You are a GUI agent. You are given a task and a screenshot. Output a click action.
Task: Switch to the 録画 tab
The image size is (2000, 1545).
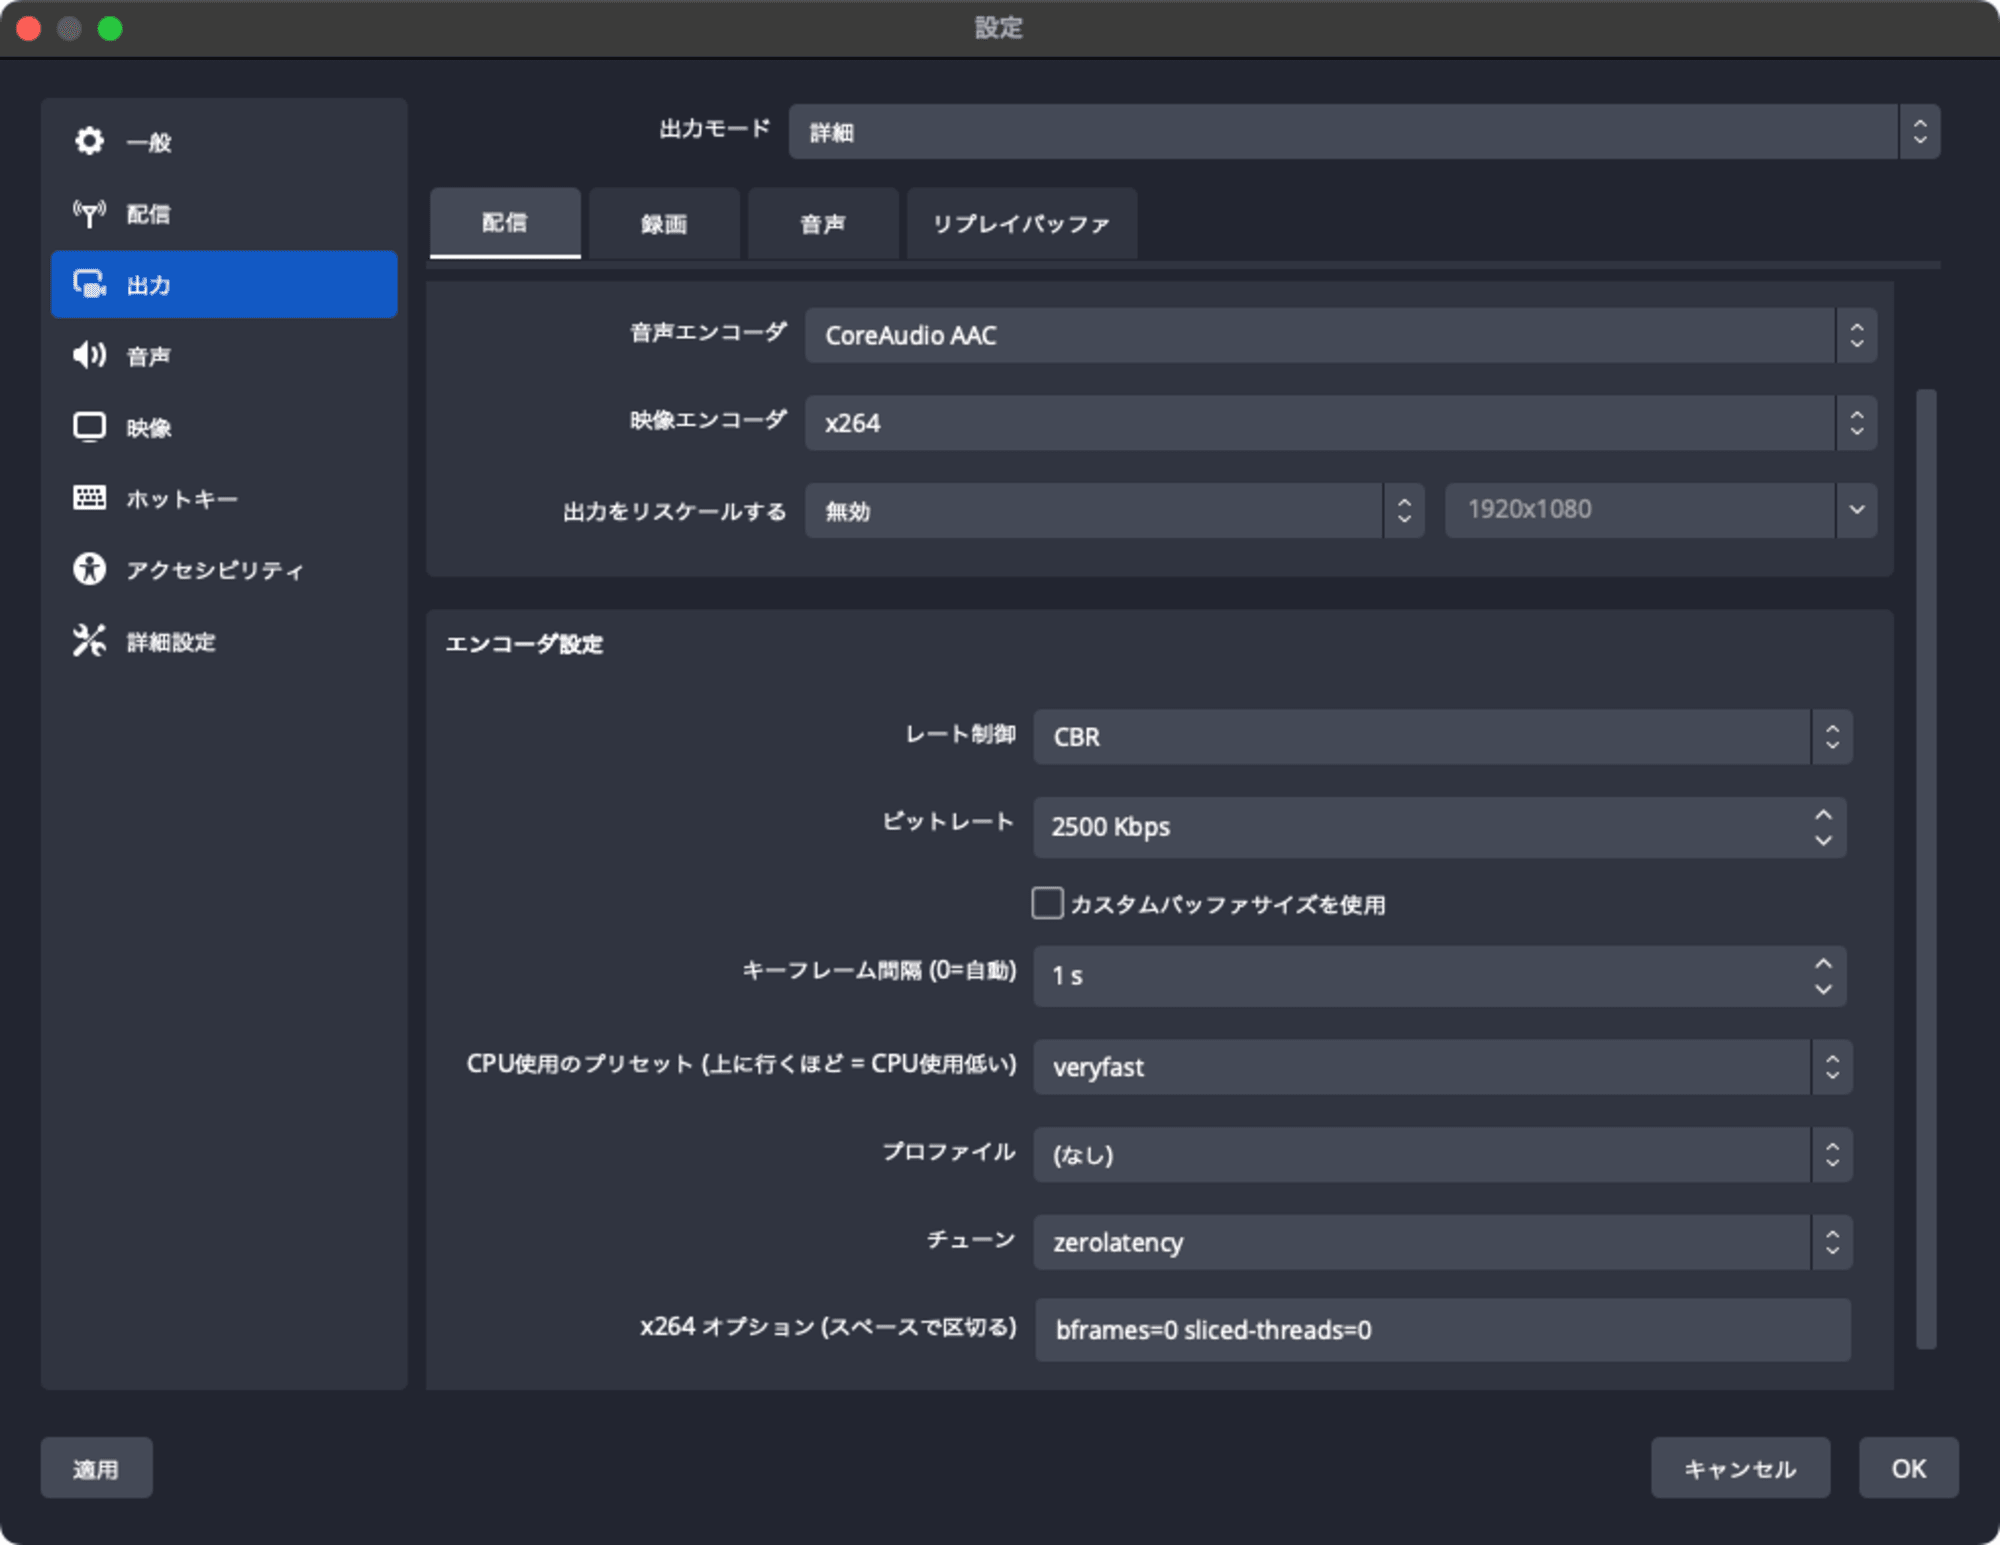664,223
